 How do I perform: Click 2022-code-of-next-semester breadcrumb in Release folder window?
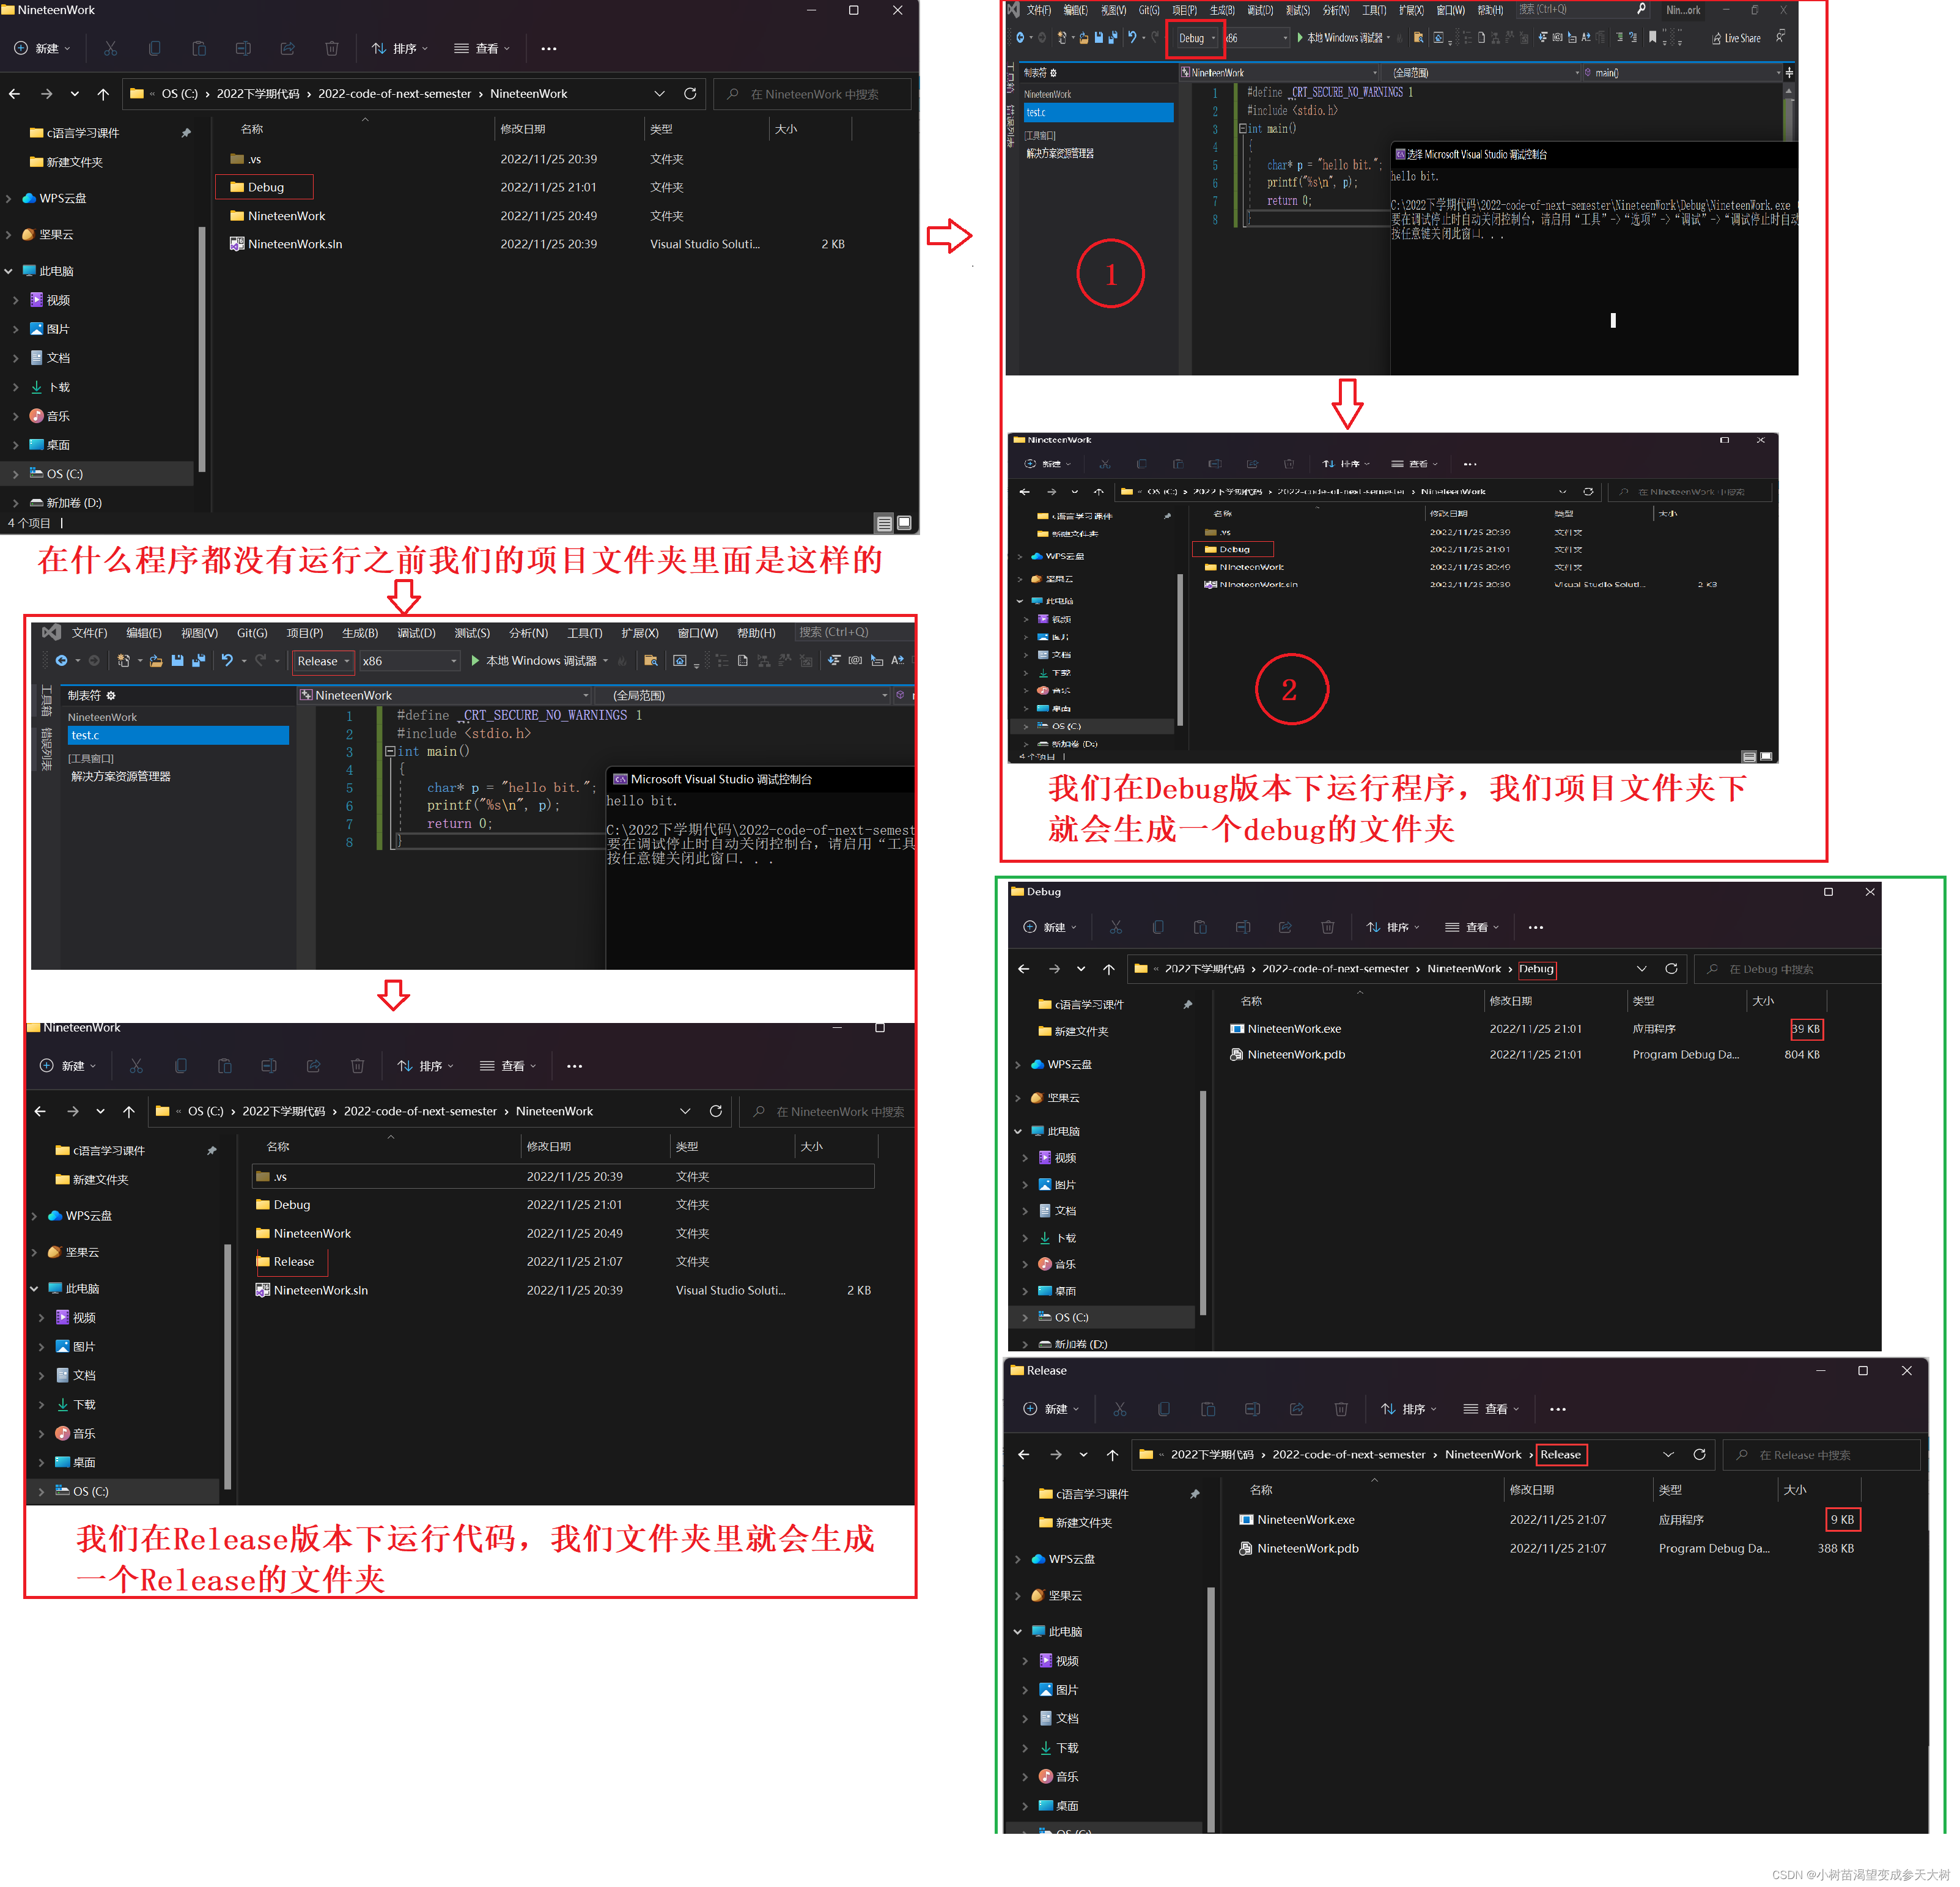click(x=1348, y=1455)
